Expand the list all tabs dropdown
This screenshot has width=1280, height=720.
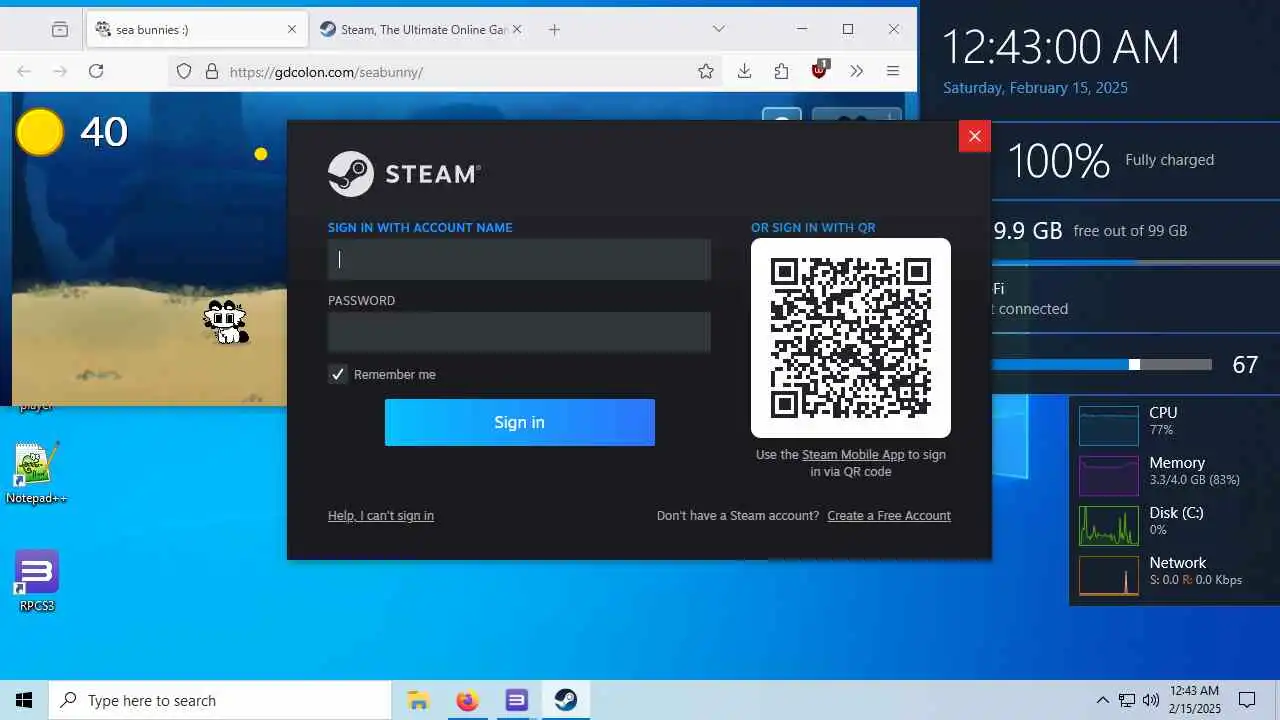(x=718, y=29)
